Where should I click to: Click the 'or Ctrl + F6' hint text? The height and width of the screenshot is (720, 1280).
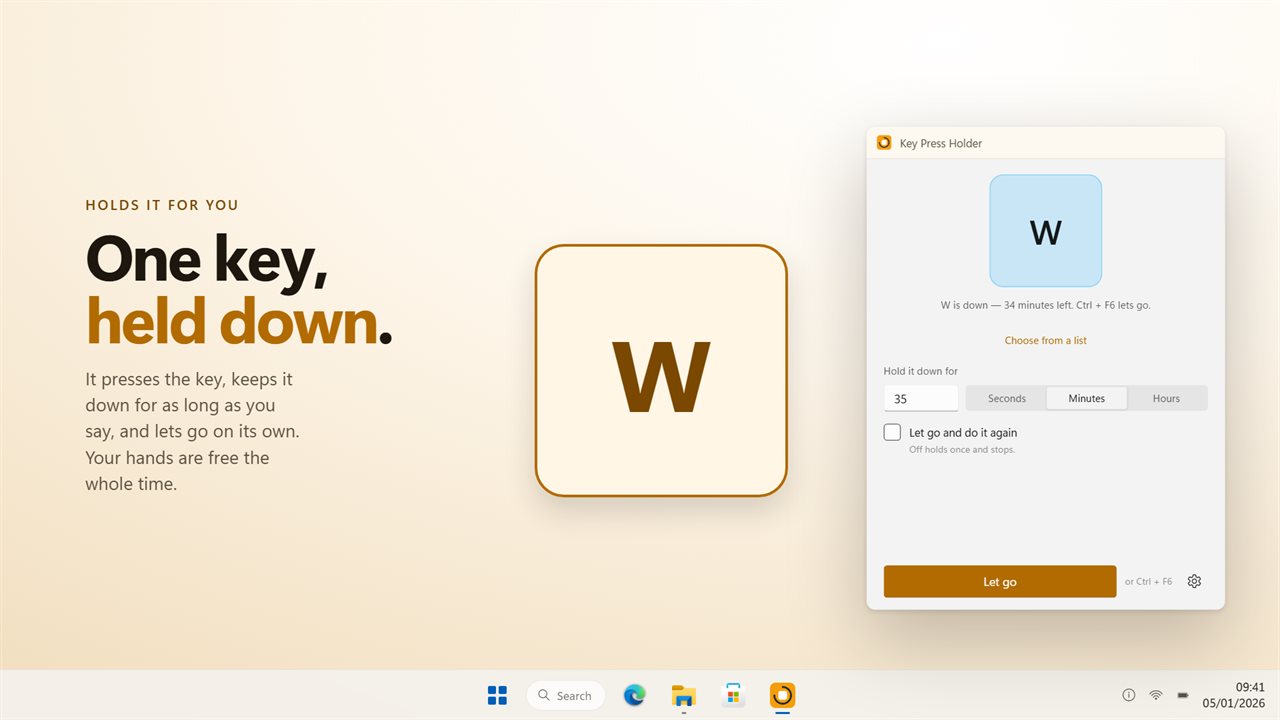point(1149,581)
